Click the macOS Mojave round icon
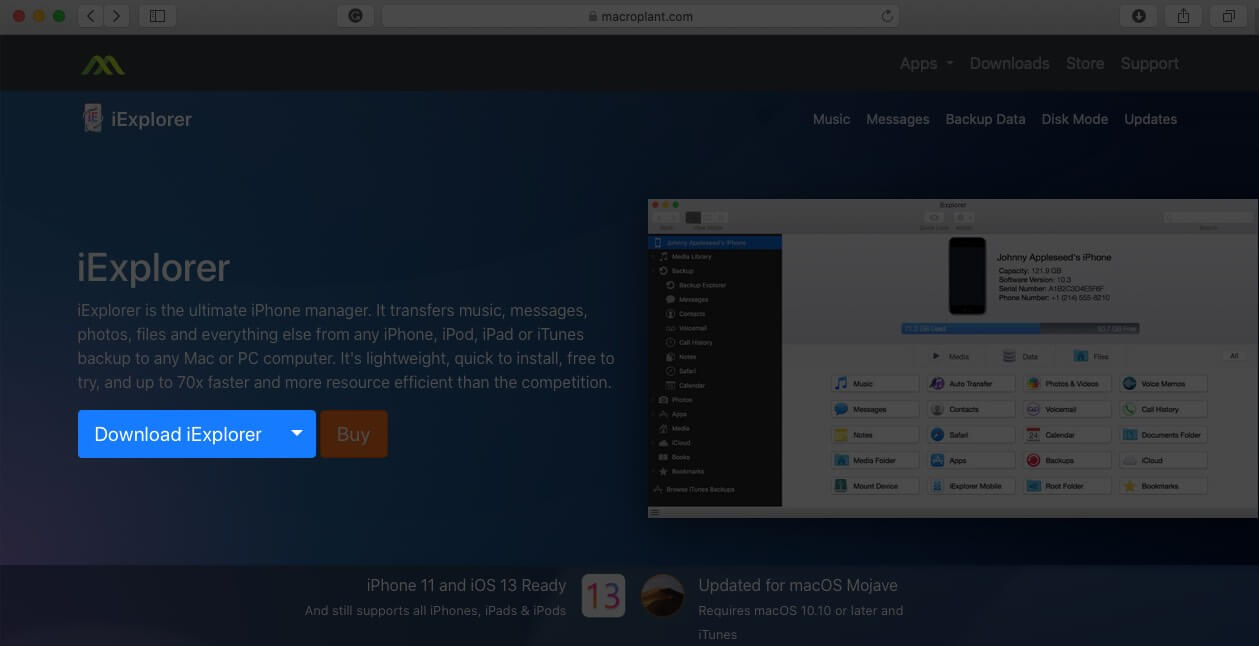Viewport: 1259px width, 646px height. [x=662, y=596]
